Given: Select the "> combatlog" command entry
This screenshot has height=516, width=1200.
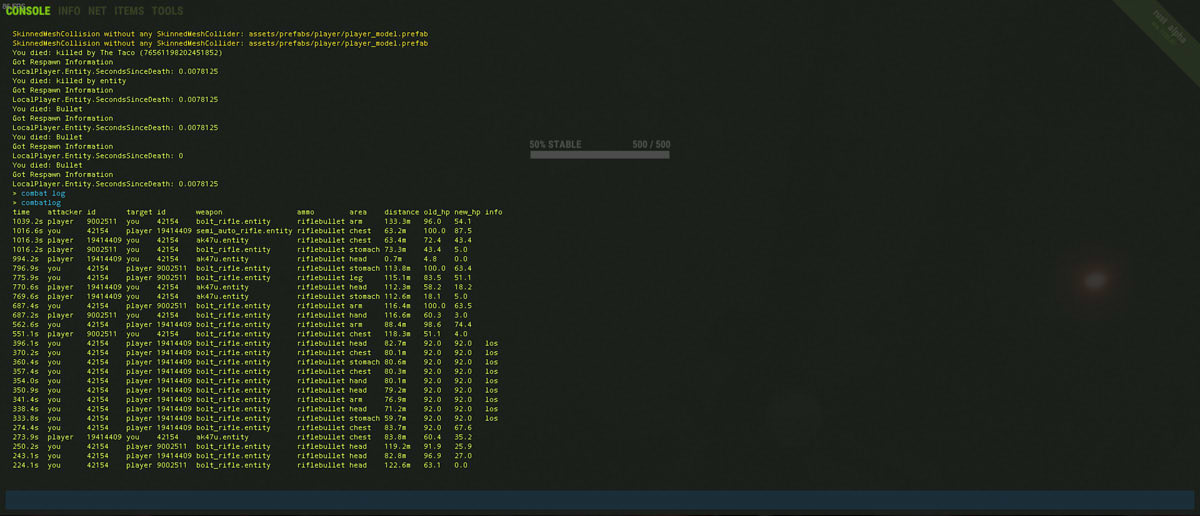Looking at the screenshot, I should [x=41, y=203].
